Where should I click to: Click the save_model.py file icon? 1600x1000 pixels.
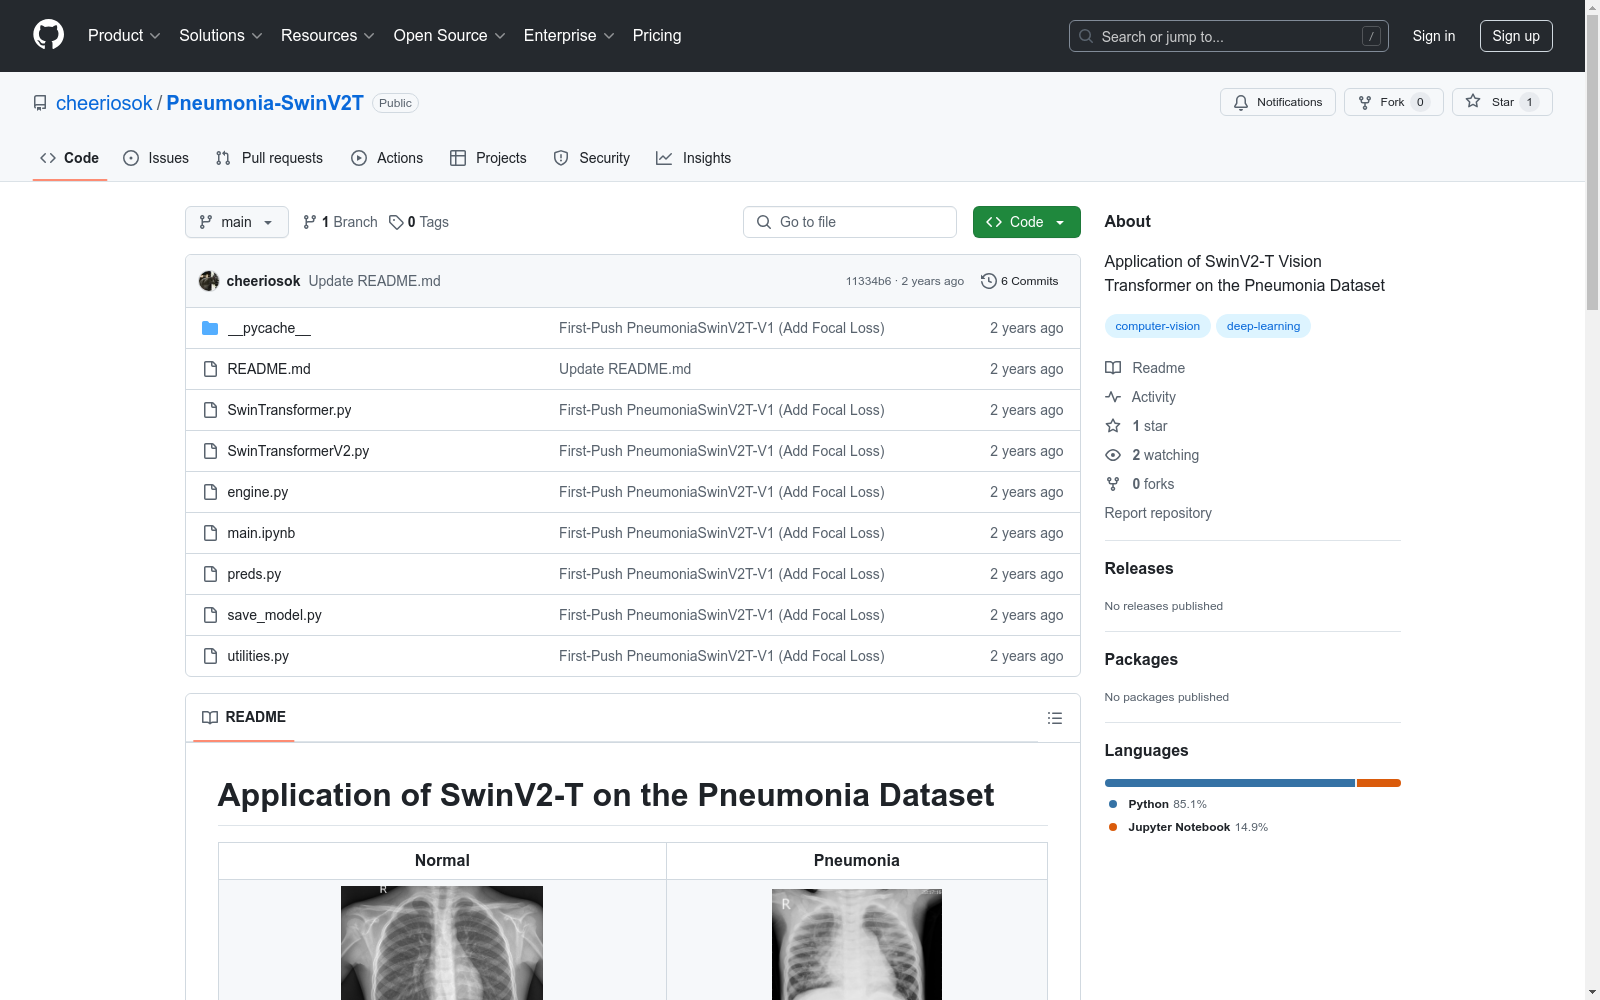[210, 615]
